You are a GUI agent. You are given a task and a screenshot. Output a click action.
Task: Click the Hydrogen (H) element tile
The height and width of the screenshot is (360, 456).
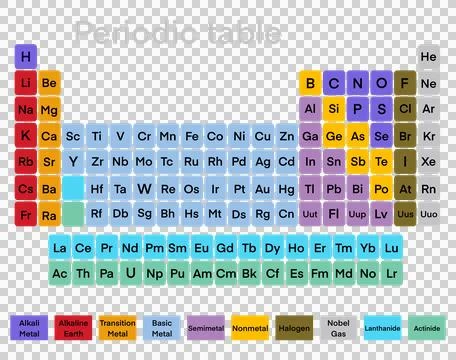point(26,57)
